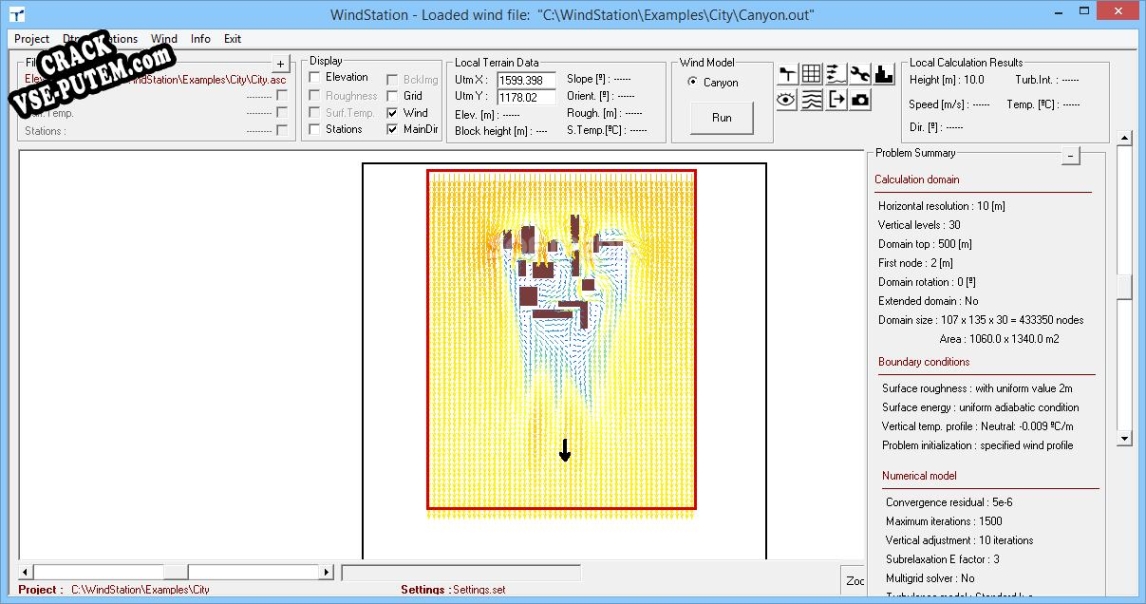
Task: Click the terrain contour lines icon
Action: (811, 99)
